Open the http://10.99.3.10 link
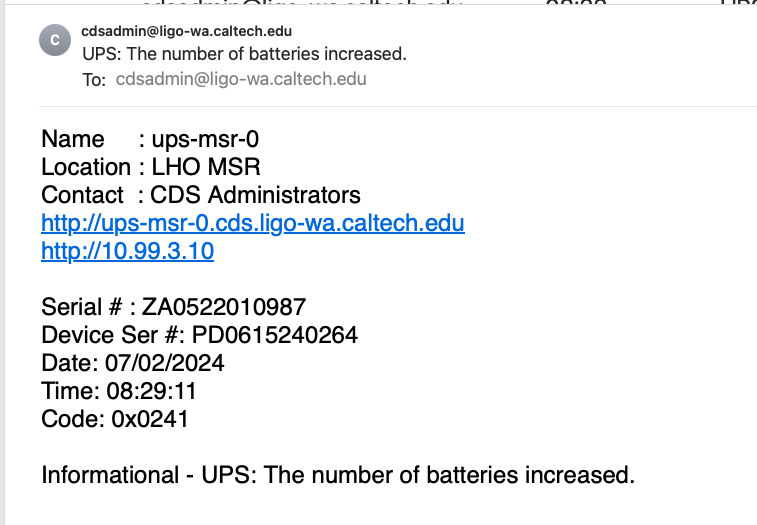Screen dimensions: 757x525 (127, 251)
